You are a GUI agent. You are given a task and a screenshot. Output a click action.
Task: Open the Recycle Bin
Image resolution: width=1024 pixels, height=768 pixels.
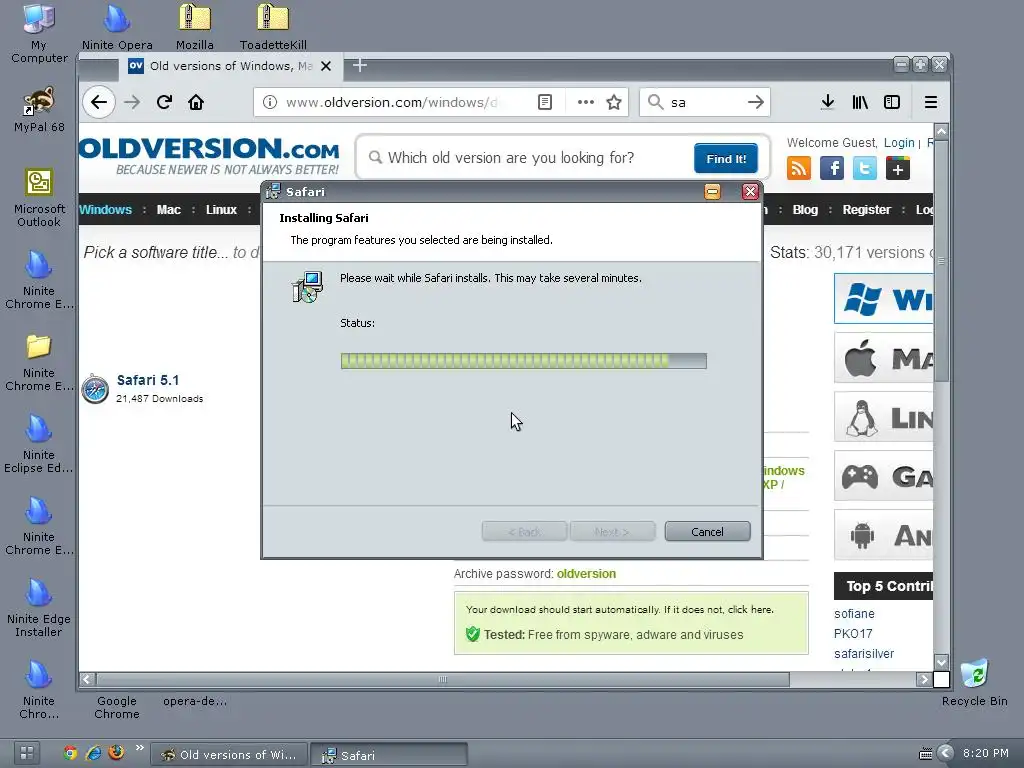tap(974, 682)
